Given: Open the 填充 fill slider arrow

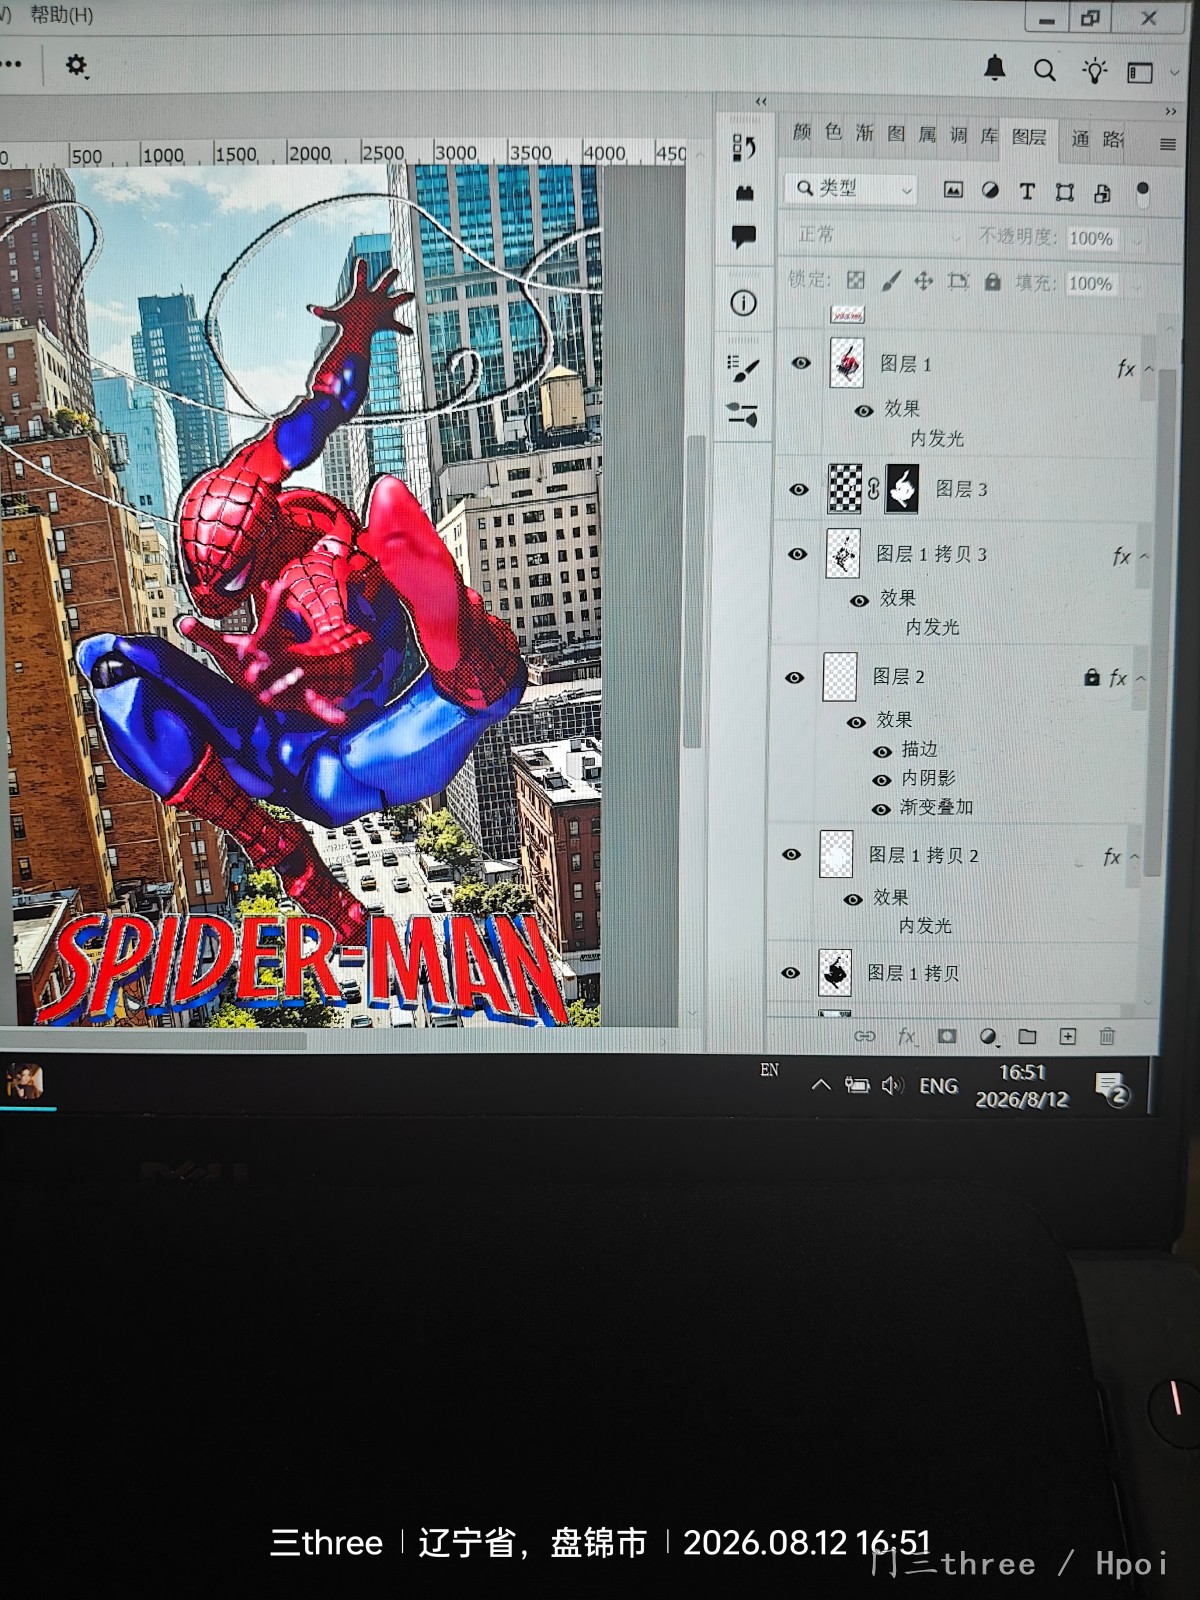Looking at the screenshot, I should [1135, 285].
